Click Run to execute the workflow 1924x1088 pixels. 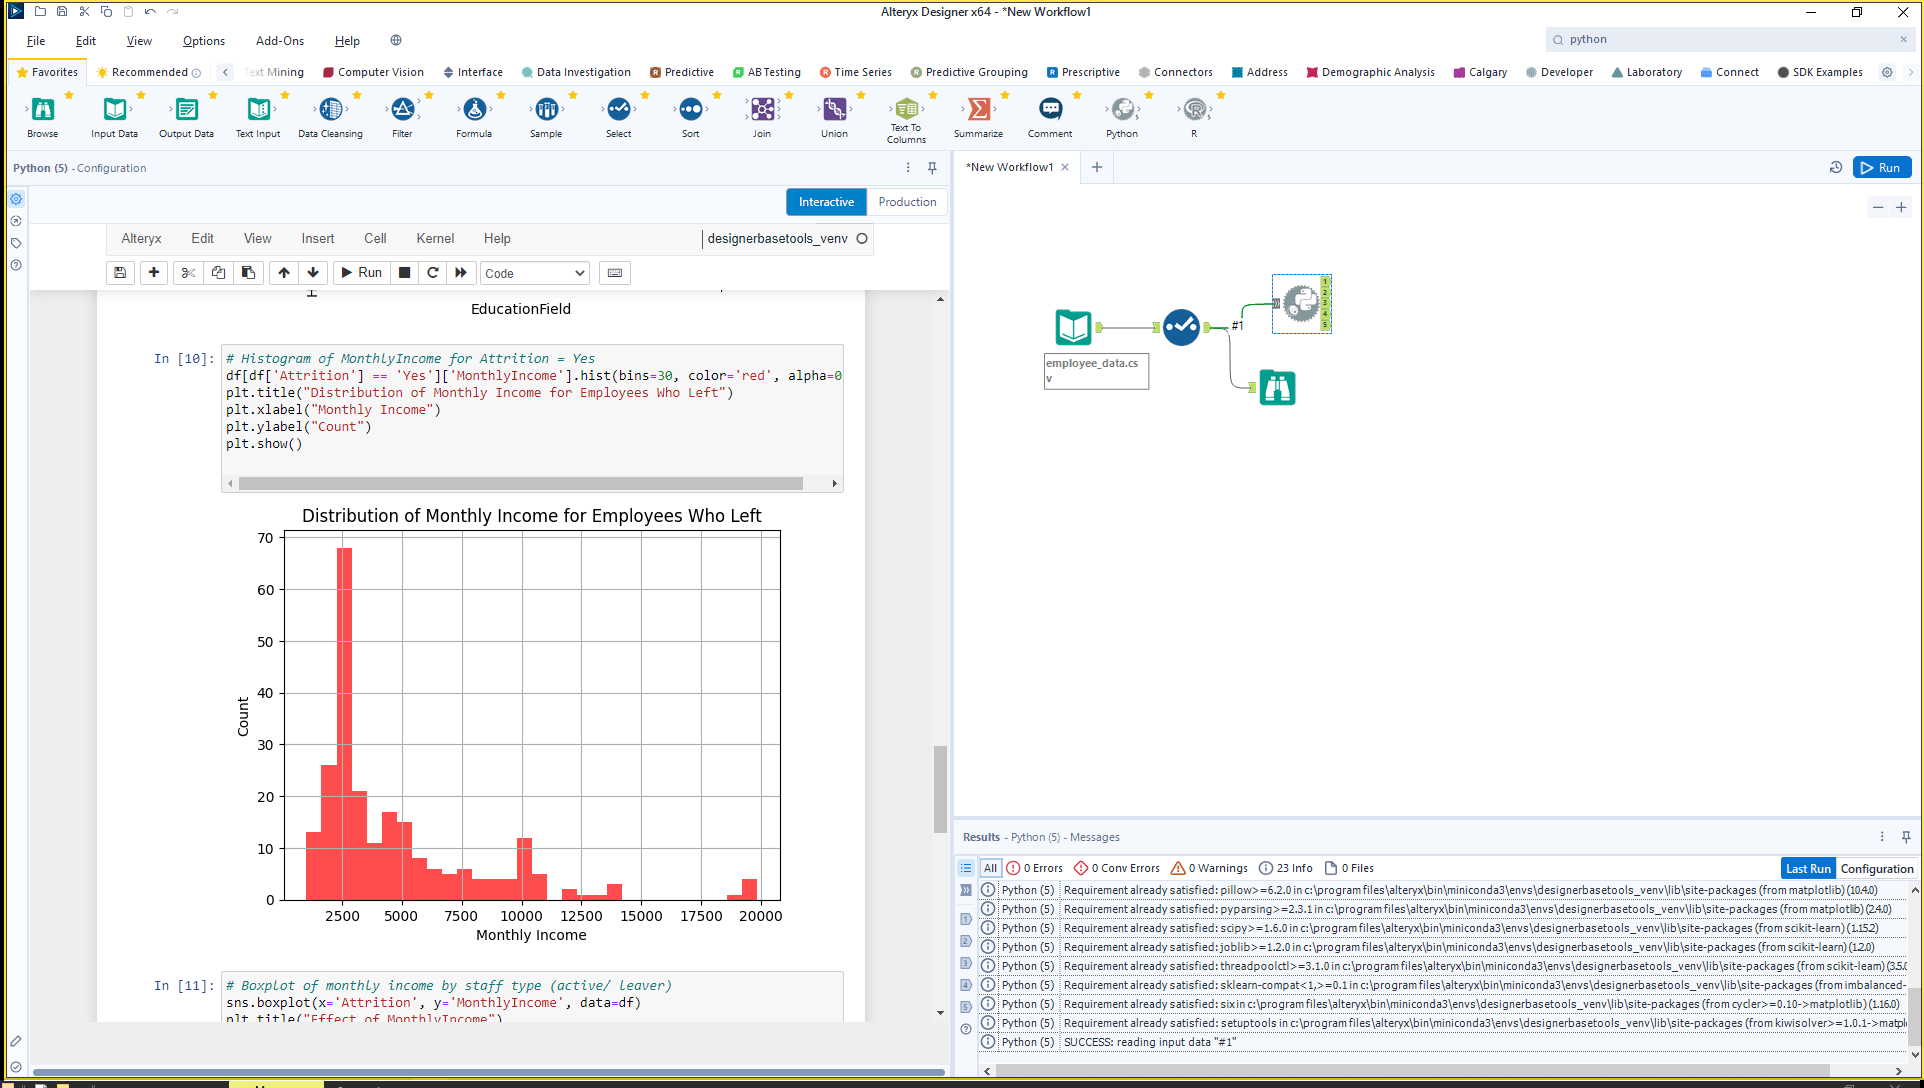(x=1881, y=167)
